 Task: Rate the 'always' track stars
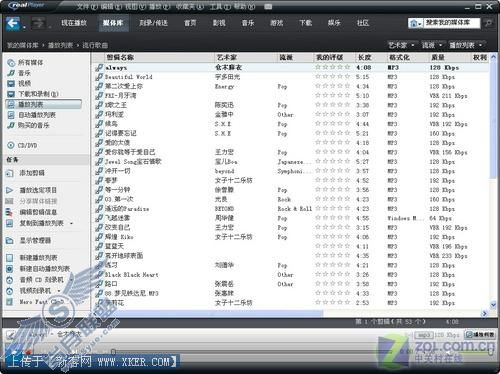(x=332, y=67)
